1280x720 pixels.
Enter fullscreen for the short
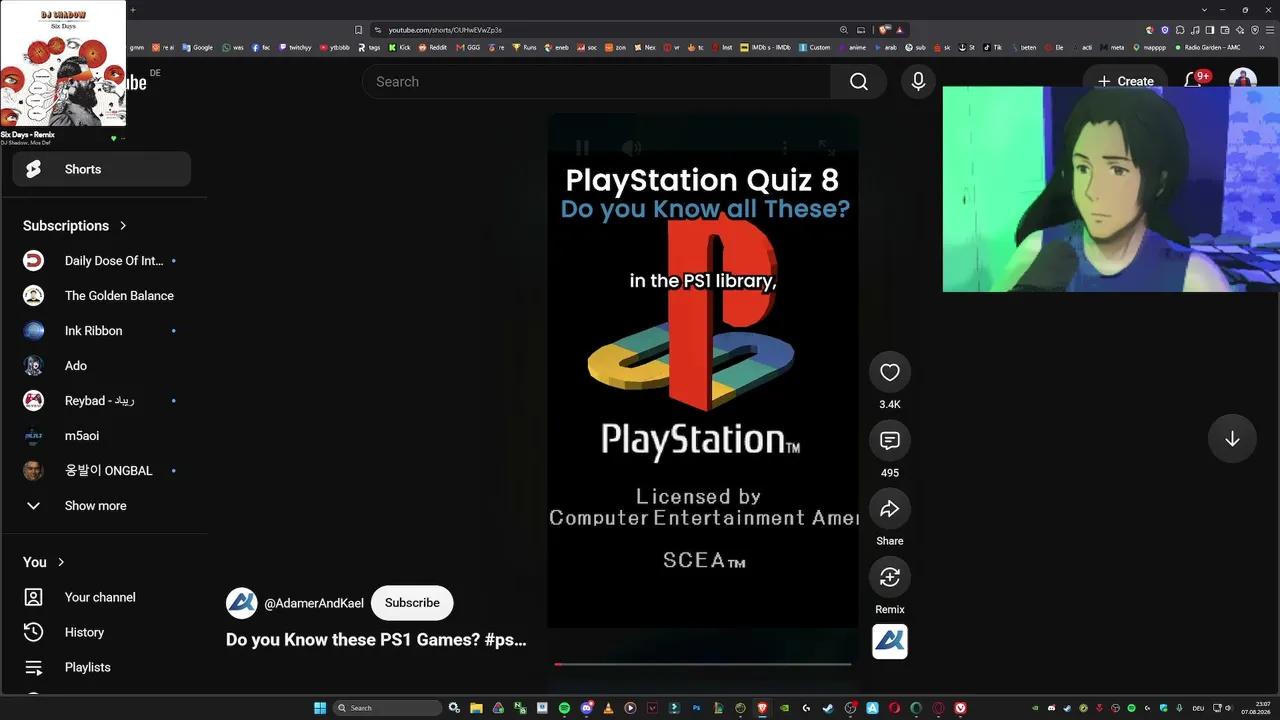(826, 148)
